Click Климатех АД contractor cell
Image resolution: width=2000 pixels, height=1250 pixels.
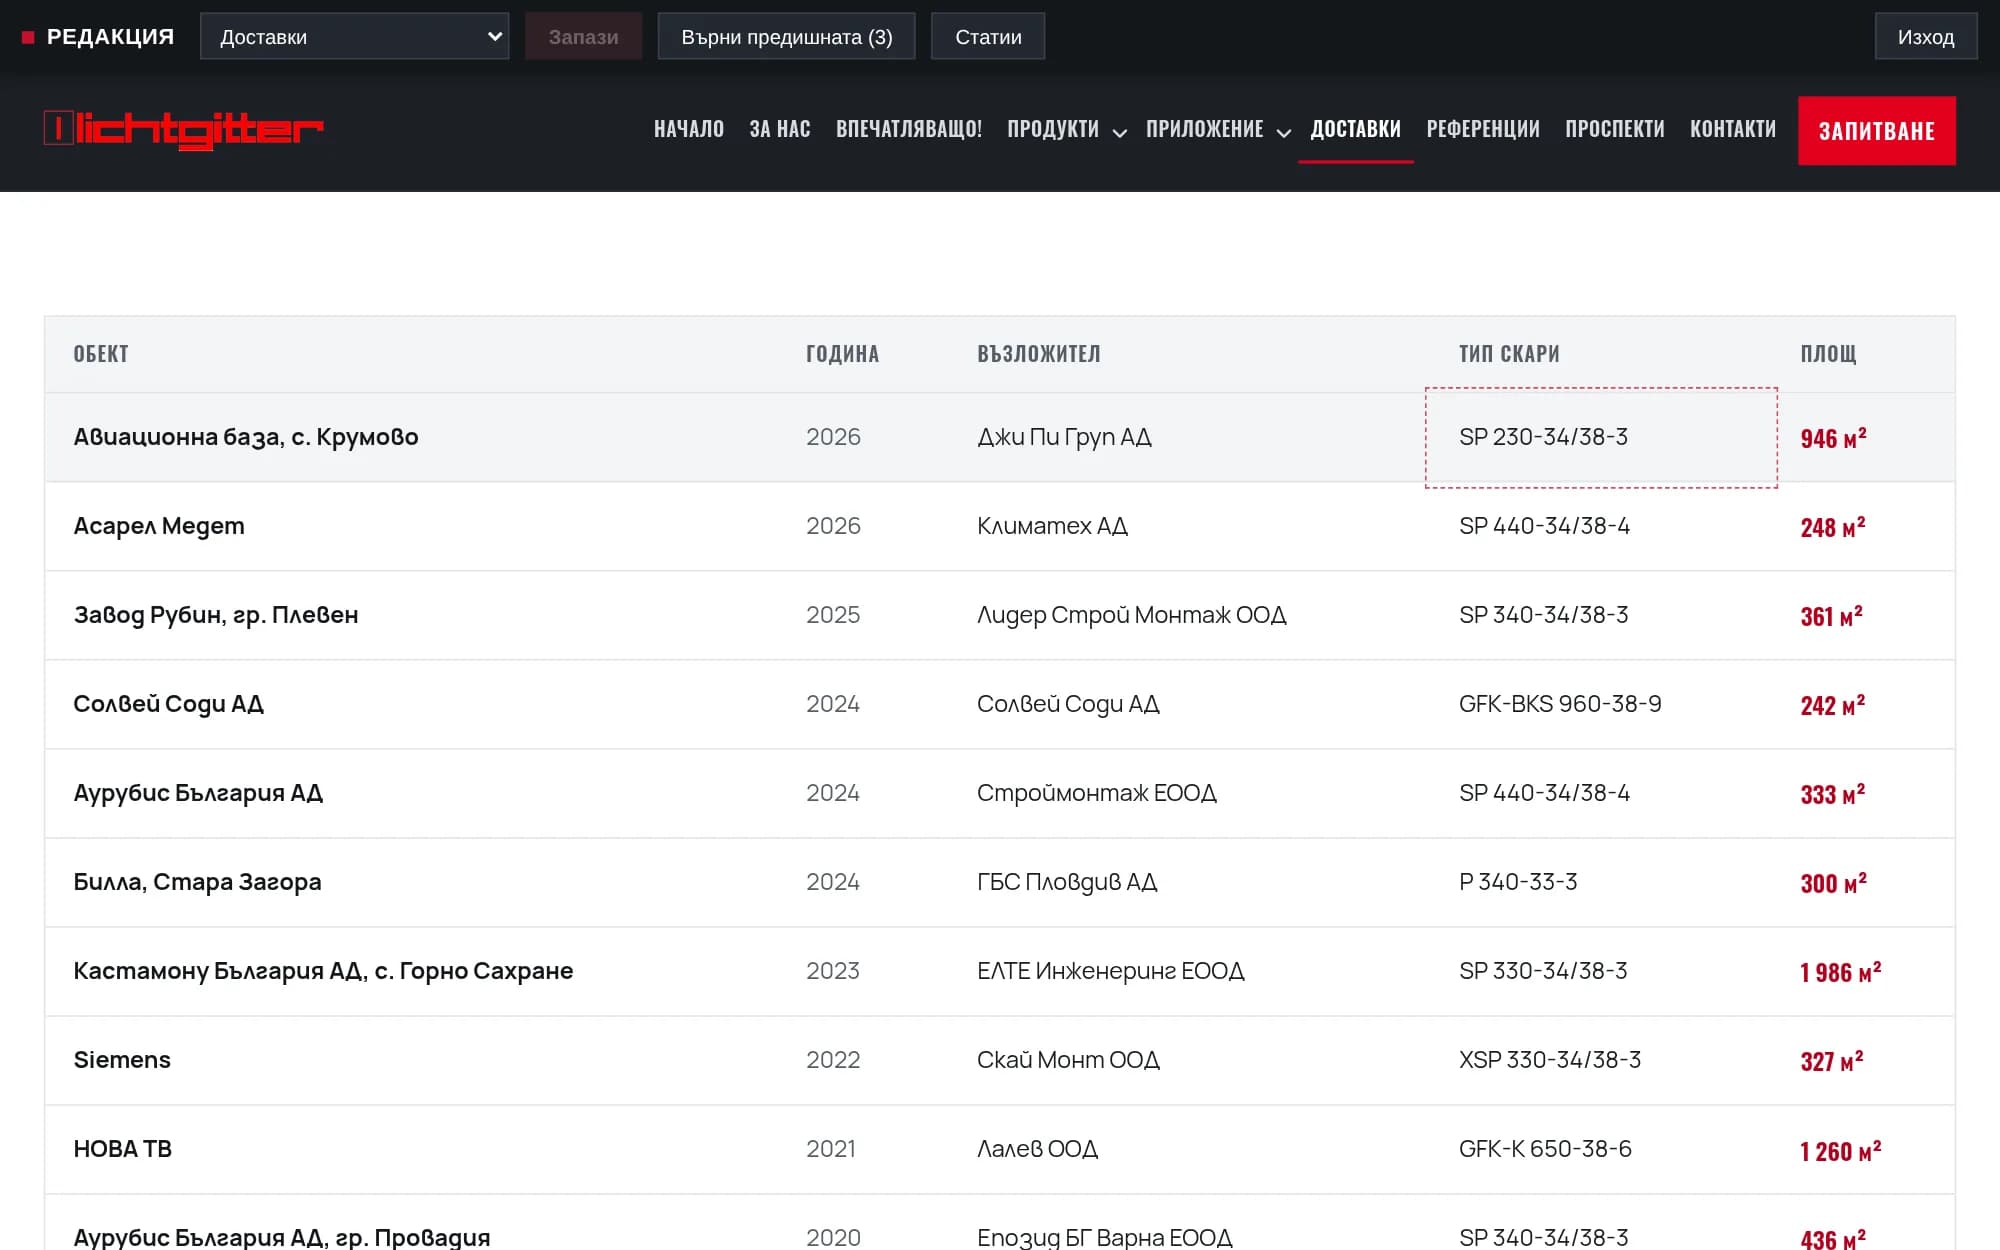[1052, 526]
